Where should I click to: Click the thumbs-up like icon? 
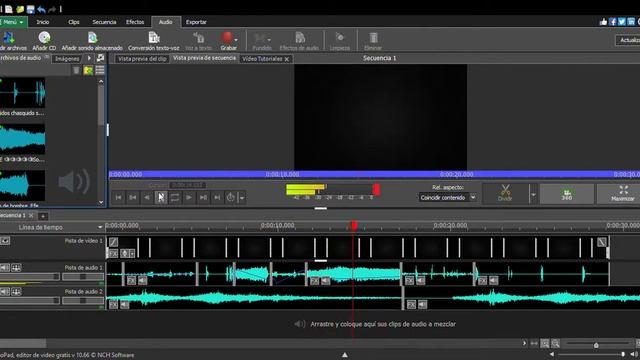(603, 22)
